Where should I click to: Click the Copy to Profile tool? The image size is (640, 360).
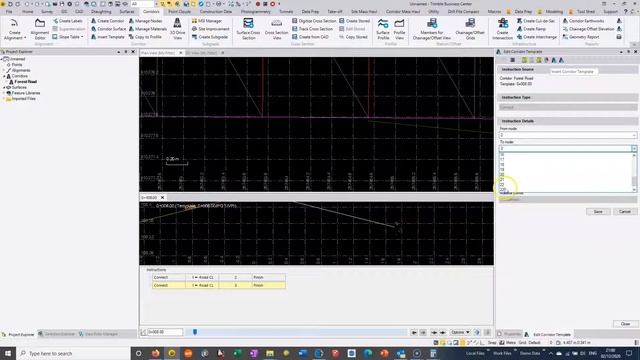coord(145,37)
